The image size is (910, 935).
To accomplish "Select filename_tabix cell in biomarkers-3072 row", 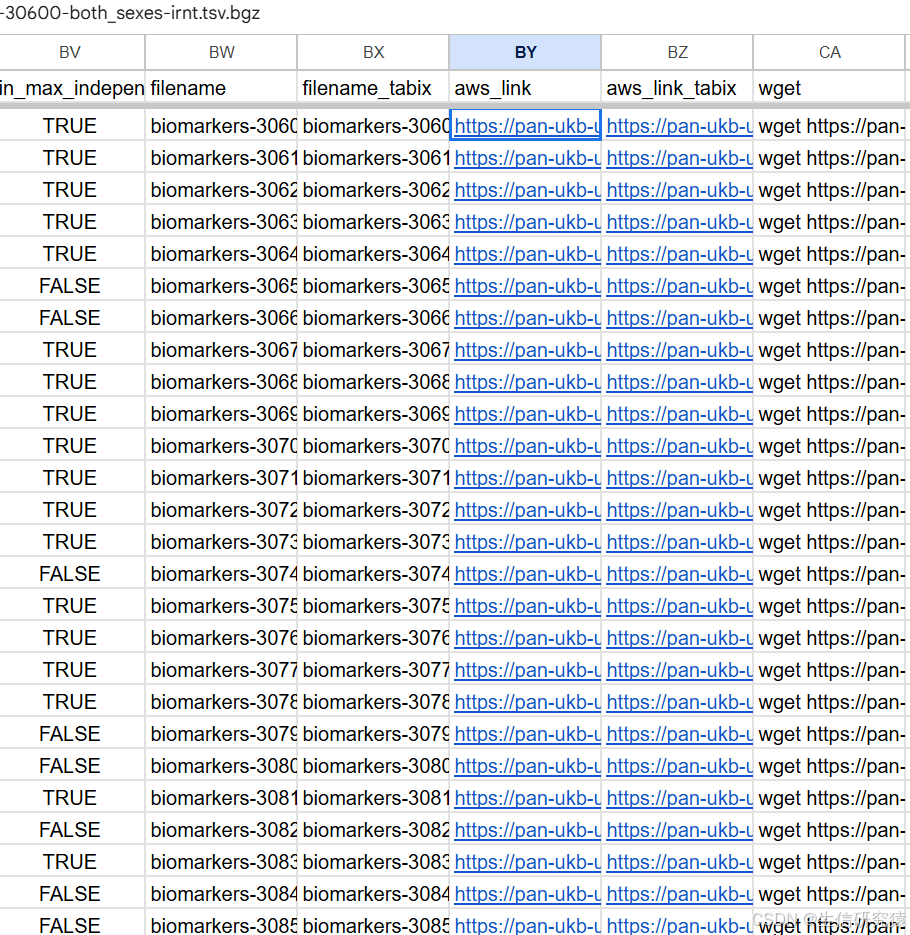I will click(x=373, y=510).
